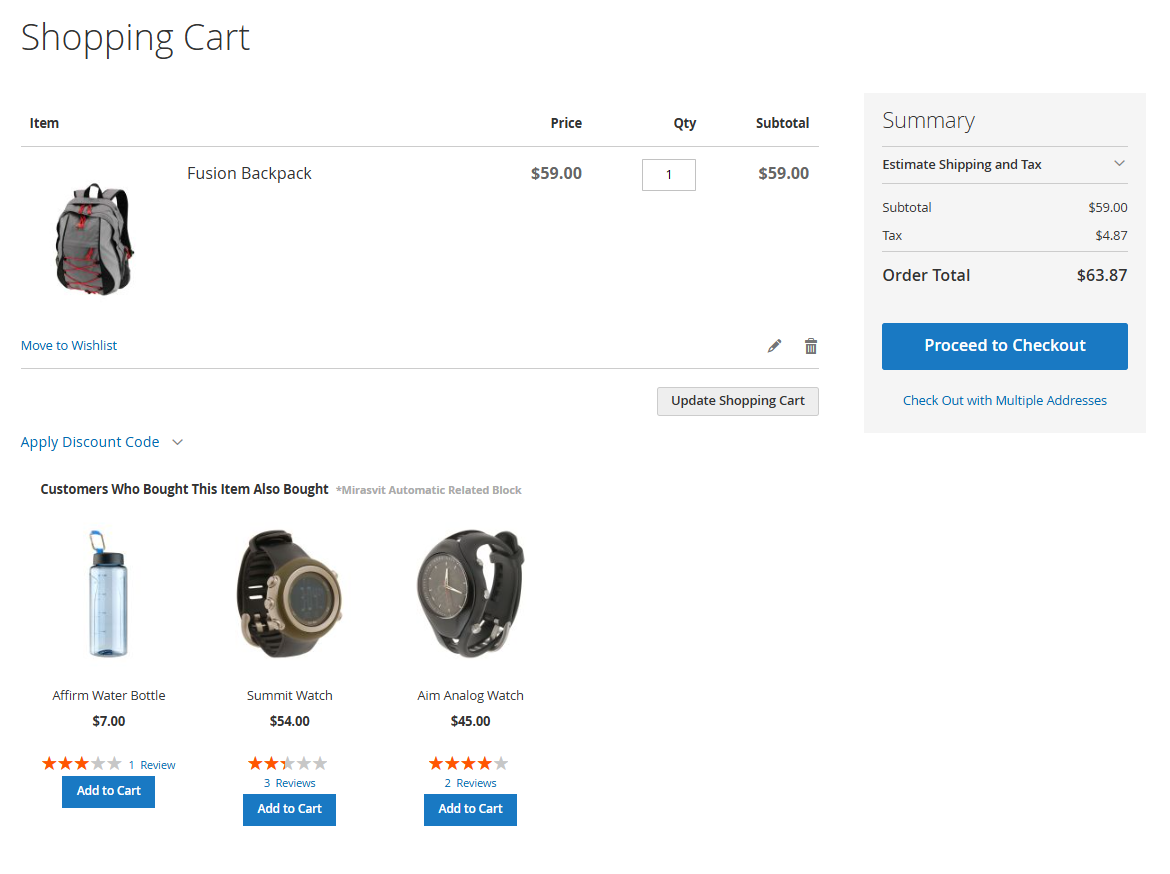Click the star rating of Affirm Water Bottle

coord(81,762)
